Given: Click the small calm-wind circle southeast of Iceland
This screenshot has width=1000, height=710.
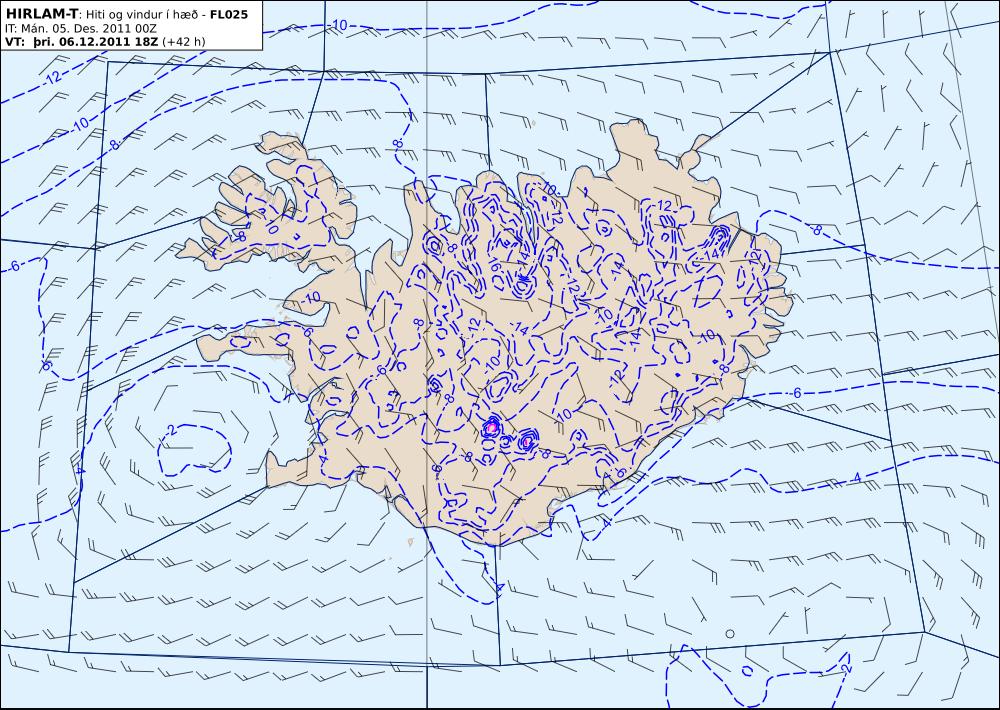Looking at the screenshot, I should (730, 633).
